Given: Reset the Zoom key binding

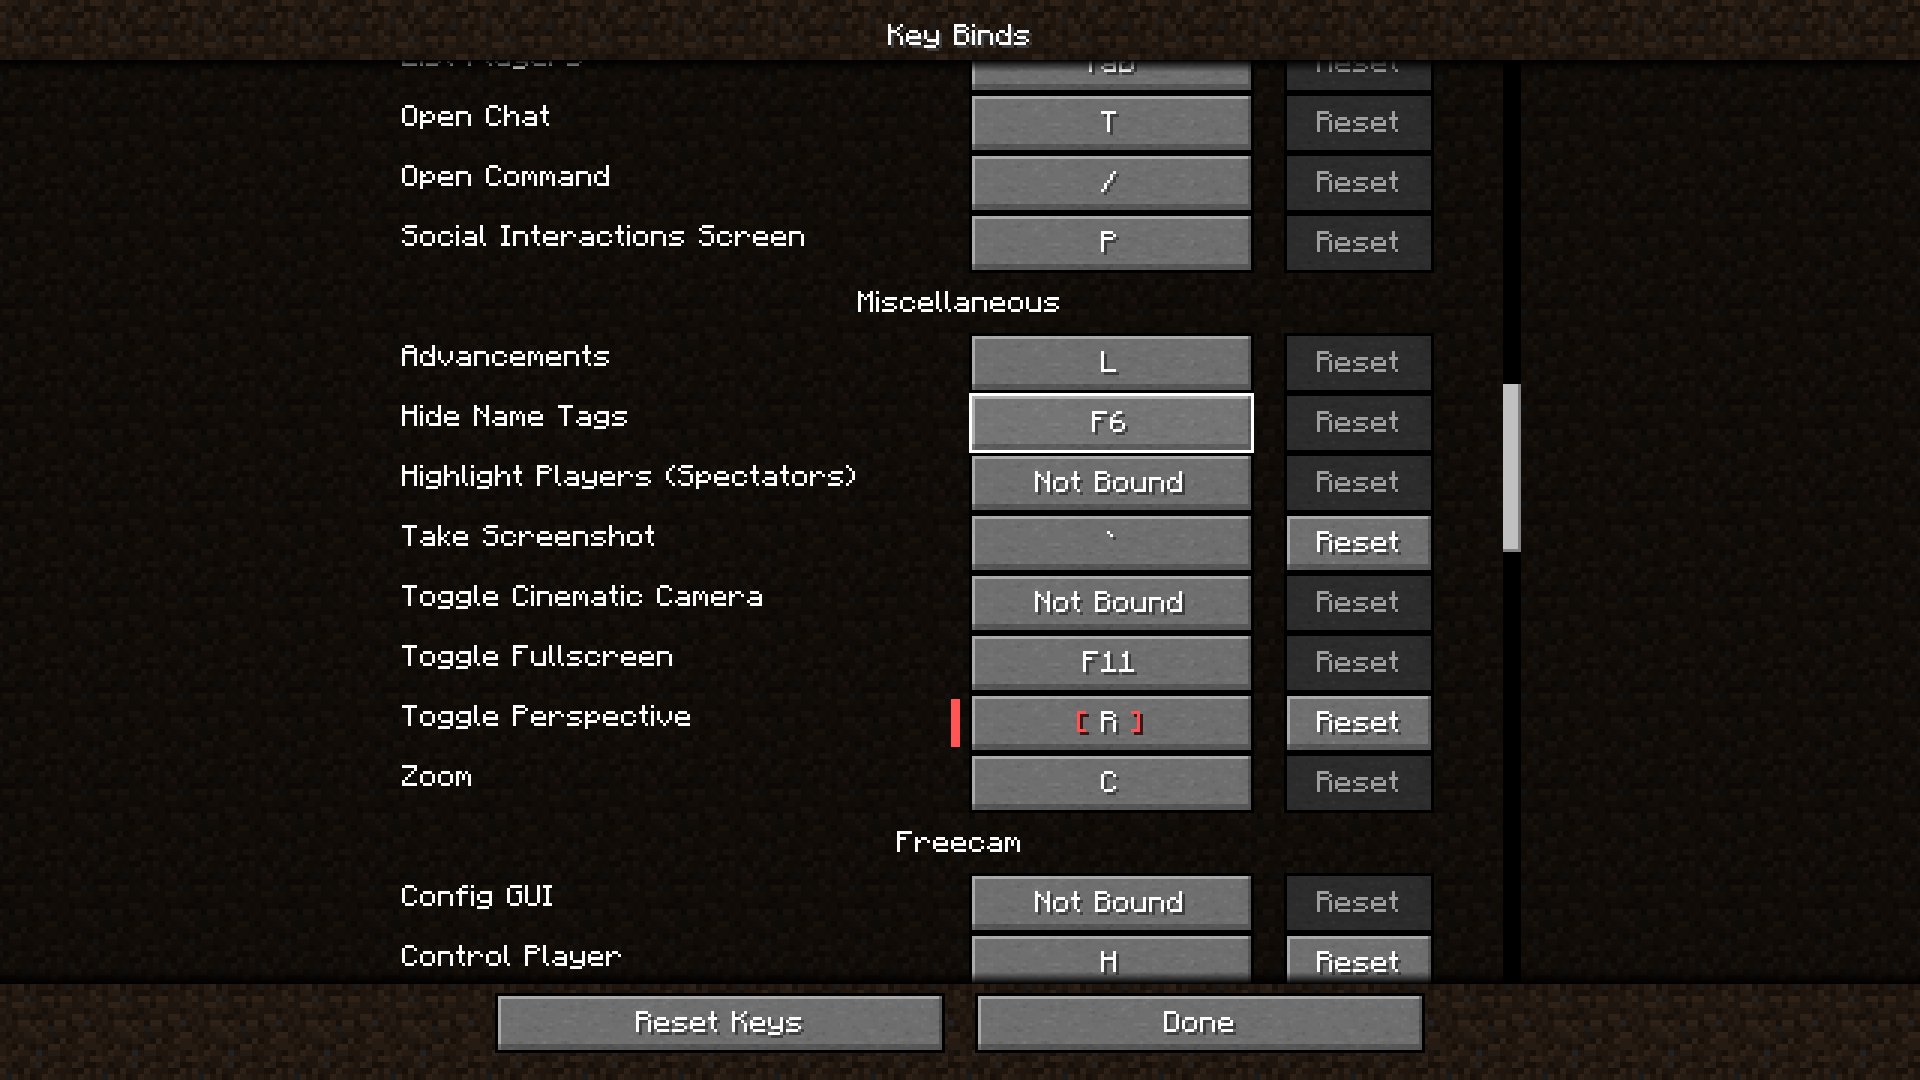Looking at the screenshot, I should [1357, 781].
